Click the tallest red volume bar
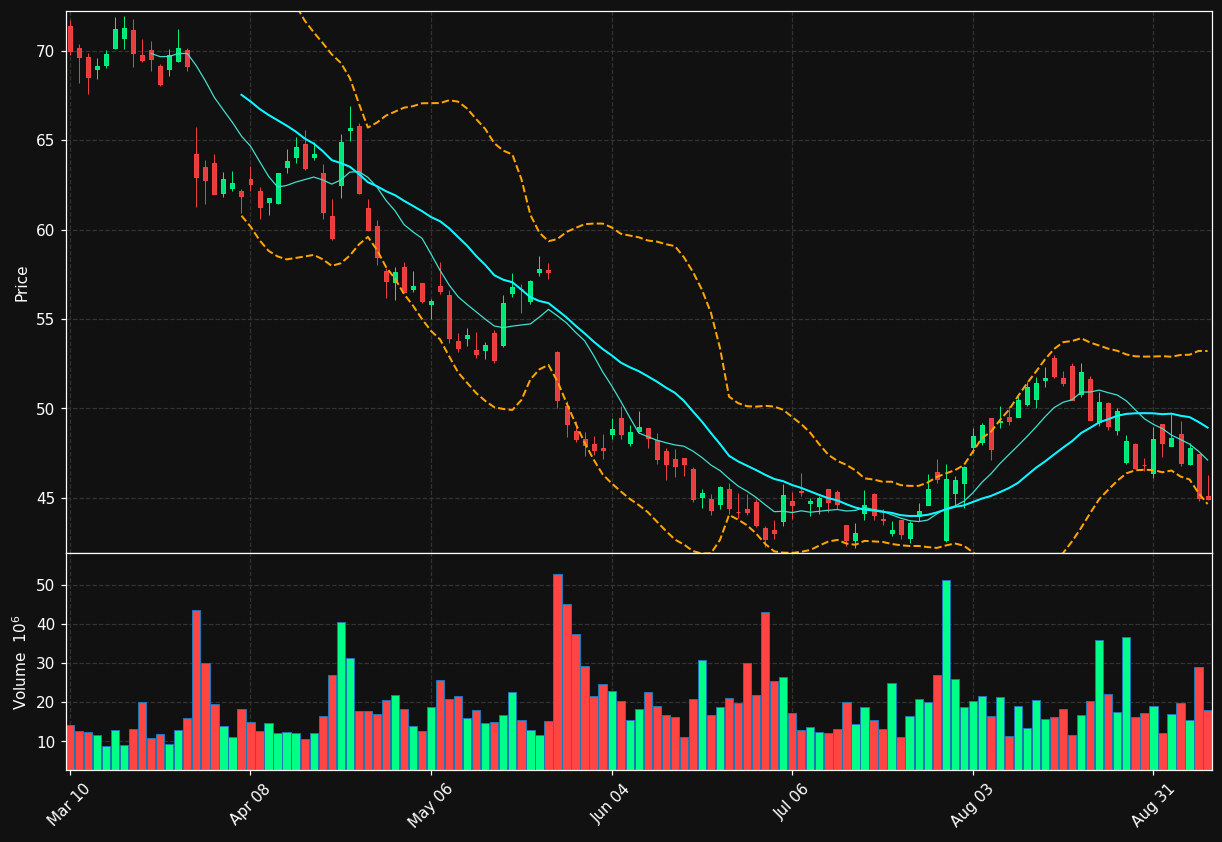Viewport: 1222px width, 842px height. [x=558, y=672]
